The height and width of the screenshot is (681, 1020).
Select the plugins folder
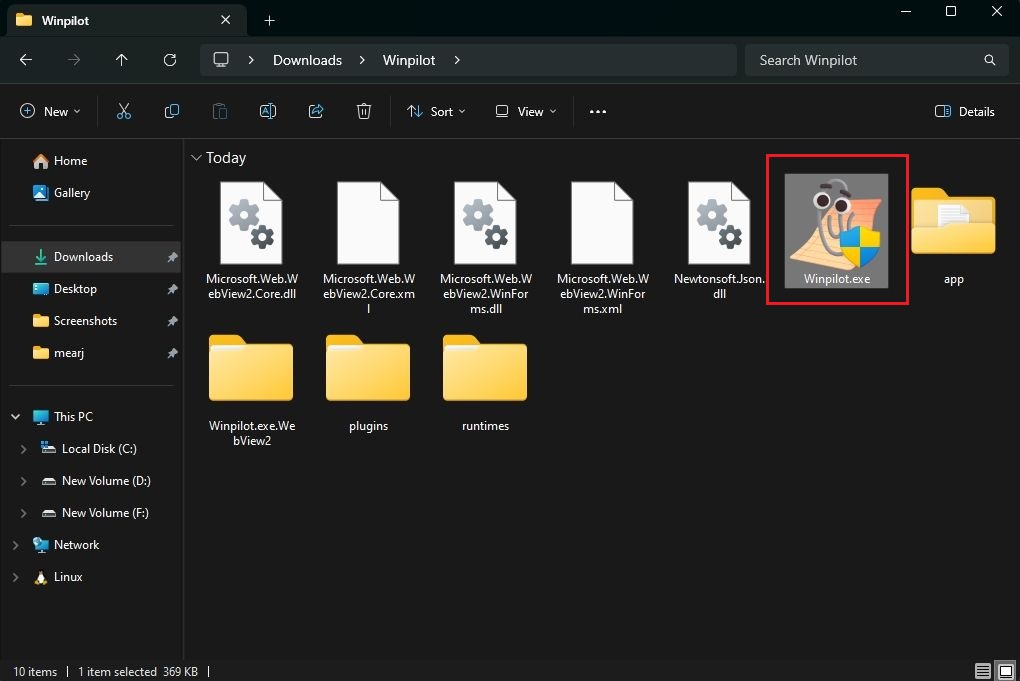point(369,382)
